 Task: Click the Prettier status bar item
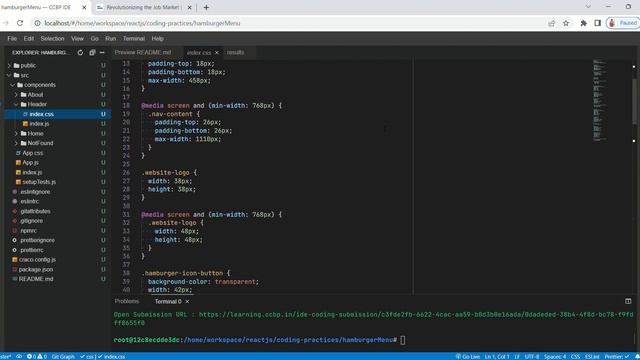pyautogui.click(x=617, y=357)
